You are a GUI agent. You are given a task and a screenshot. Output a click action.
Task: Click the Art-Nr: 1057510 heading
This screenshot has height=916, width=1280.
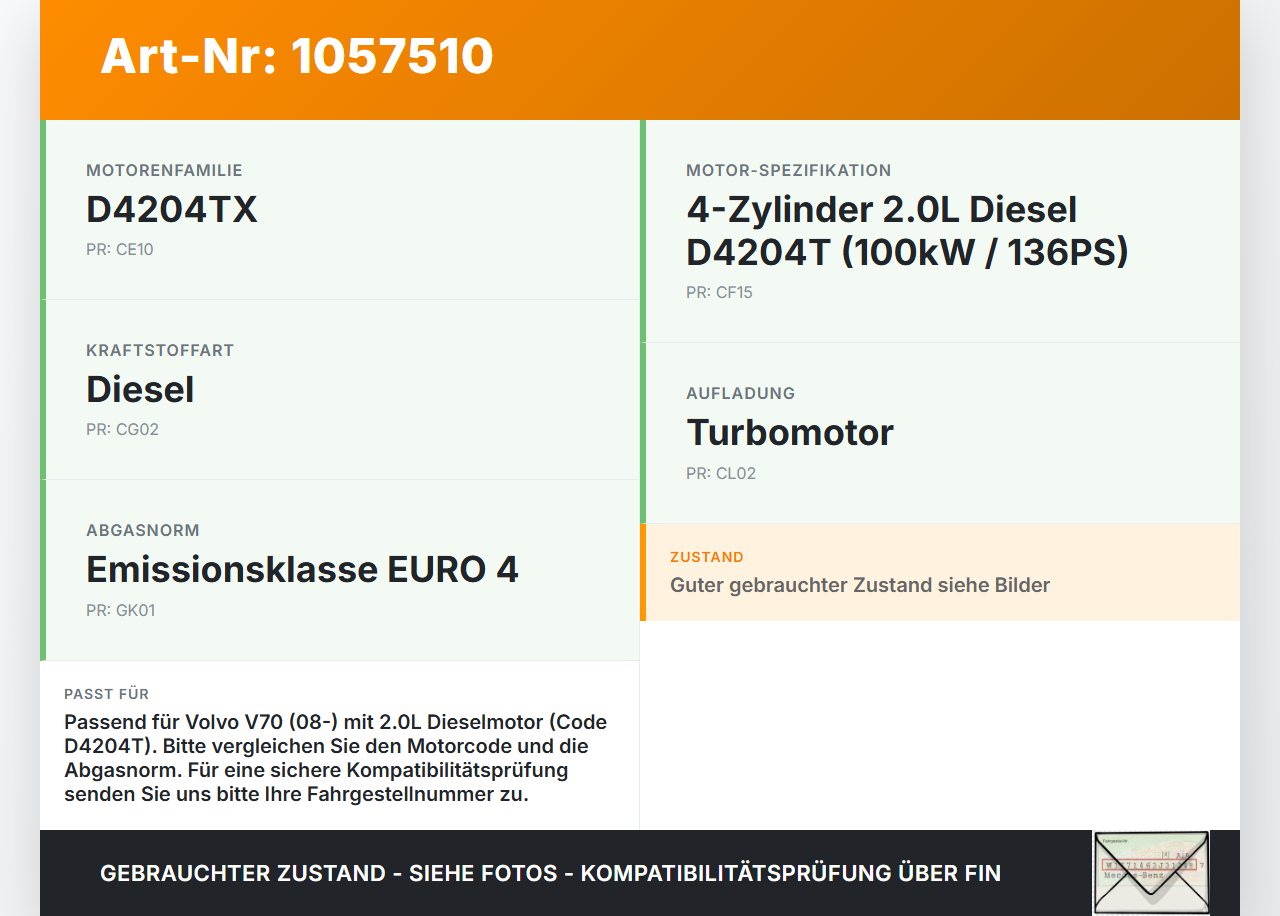pos(297,56)
